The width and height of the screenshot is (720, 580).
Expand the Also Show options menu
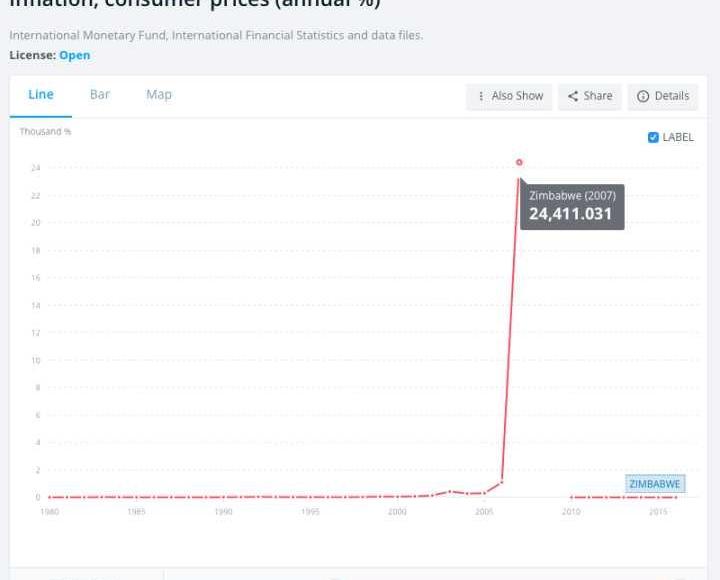509,96
